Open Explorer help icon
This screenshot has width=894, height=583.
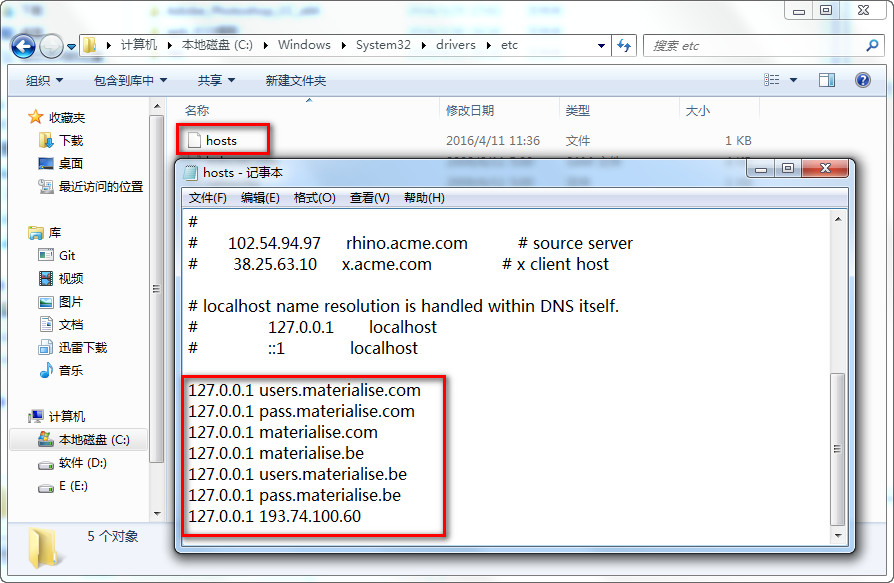pos(863,80)
